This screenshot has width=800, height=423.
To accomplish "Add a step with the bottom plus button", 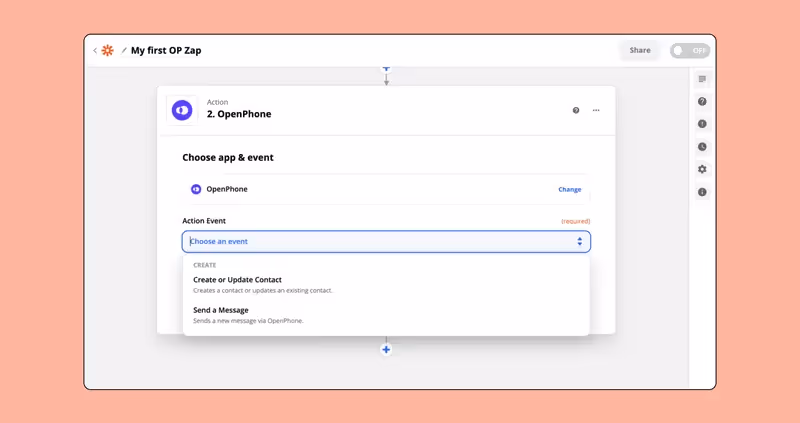I will pyautogui.click(x=386, y=350).
